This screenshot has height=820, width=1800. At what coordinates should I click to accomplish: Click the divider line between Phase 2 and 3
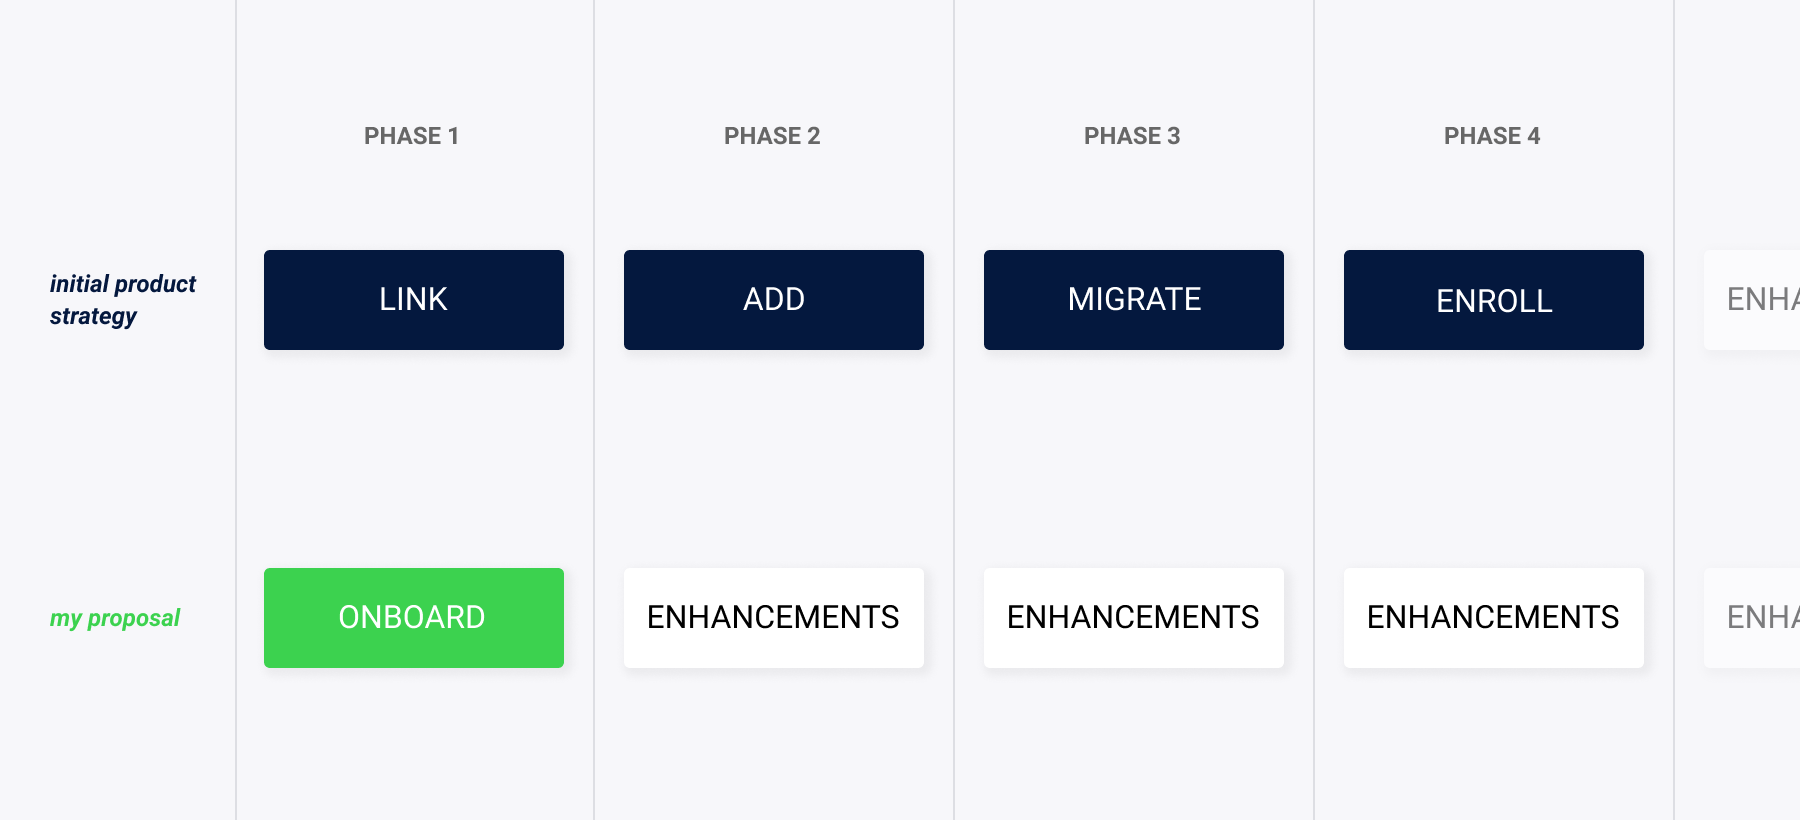tap(954, 410)
